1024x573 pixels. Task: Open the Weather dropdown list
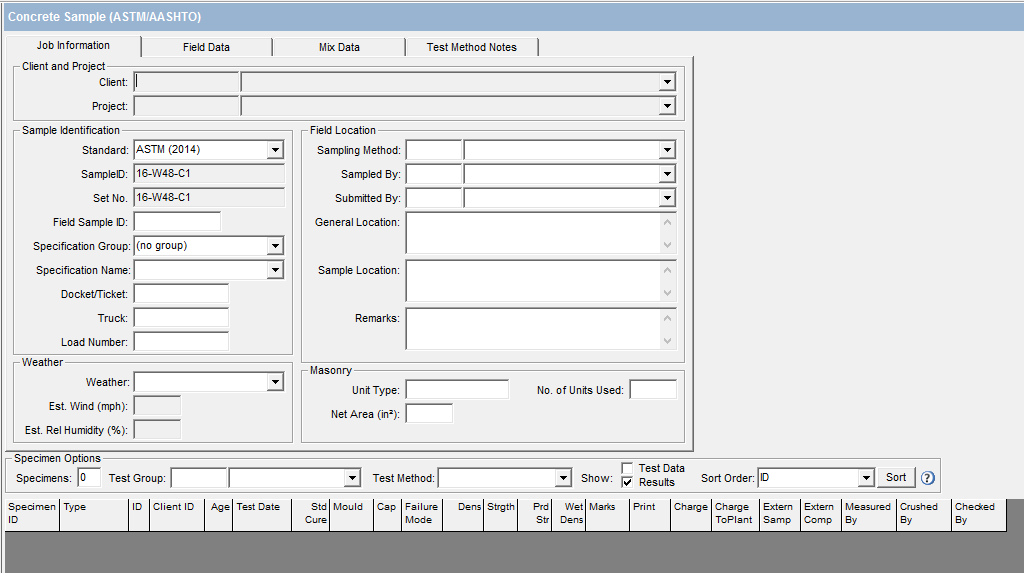pos(275,382)
